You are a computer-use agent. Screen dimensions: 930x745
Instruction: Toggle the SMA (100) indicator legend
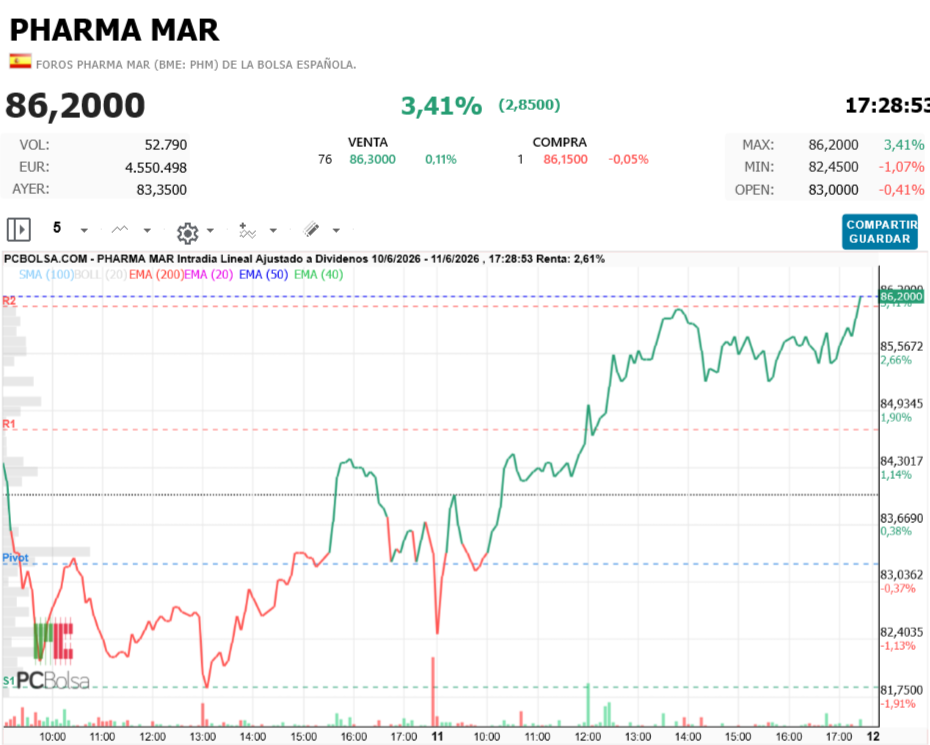click(46, 275)
